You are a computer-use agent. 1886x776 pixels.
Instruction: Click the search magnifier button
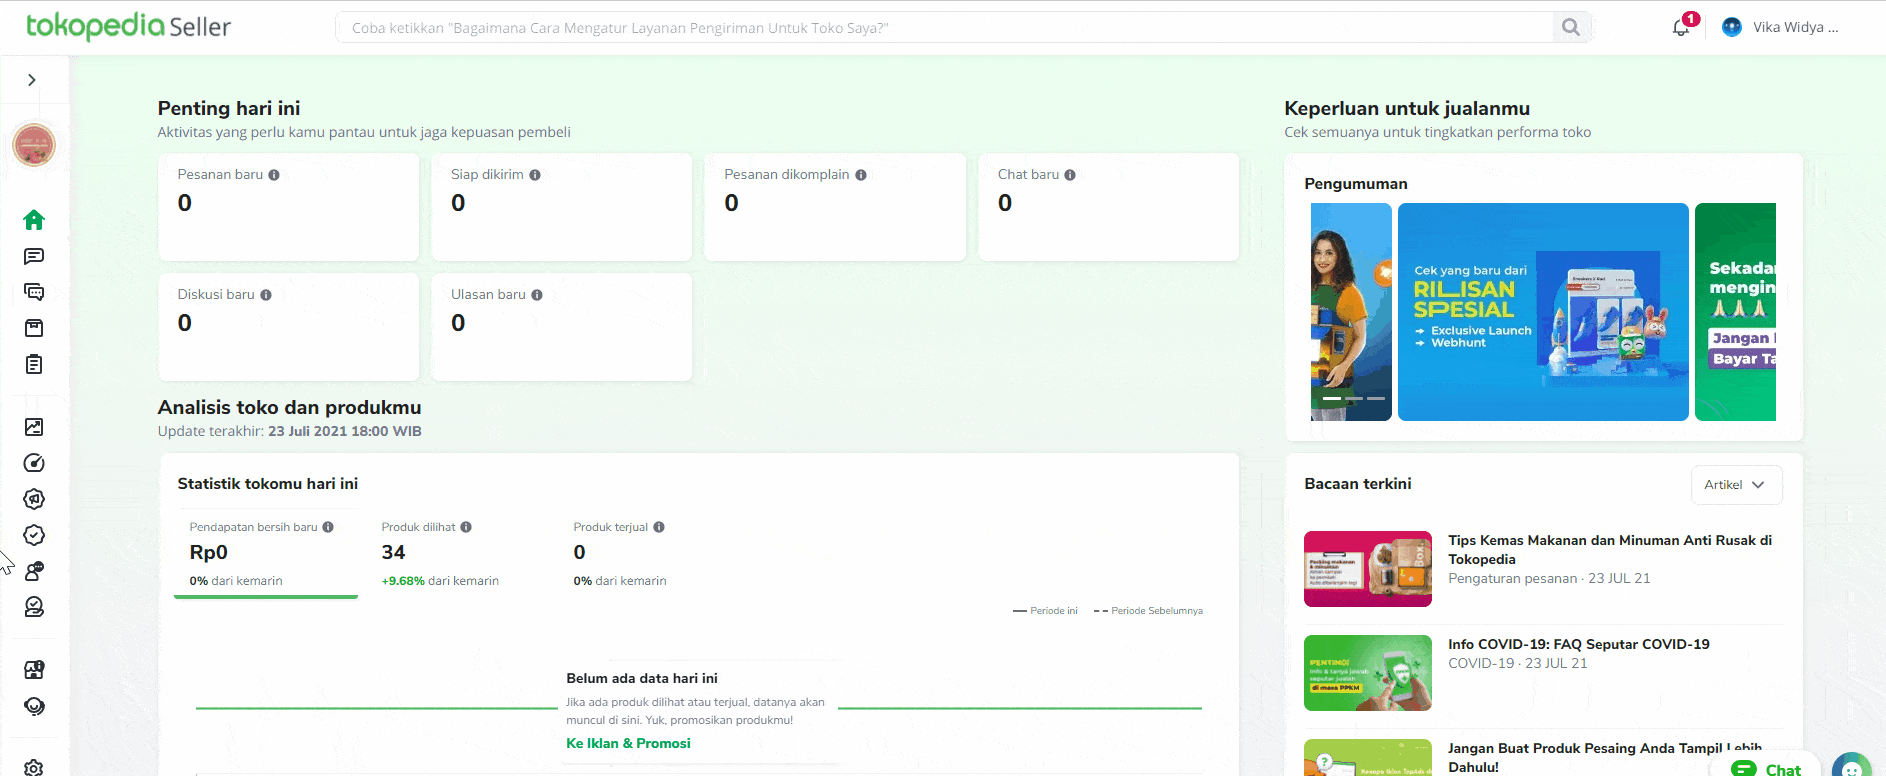pos(1571,27)
